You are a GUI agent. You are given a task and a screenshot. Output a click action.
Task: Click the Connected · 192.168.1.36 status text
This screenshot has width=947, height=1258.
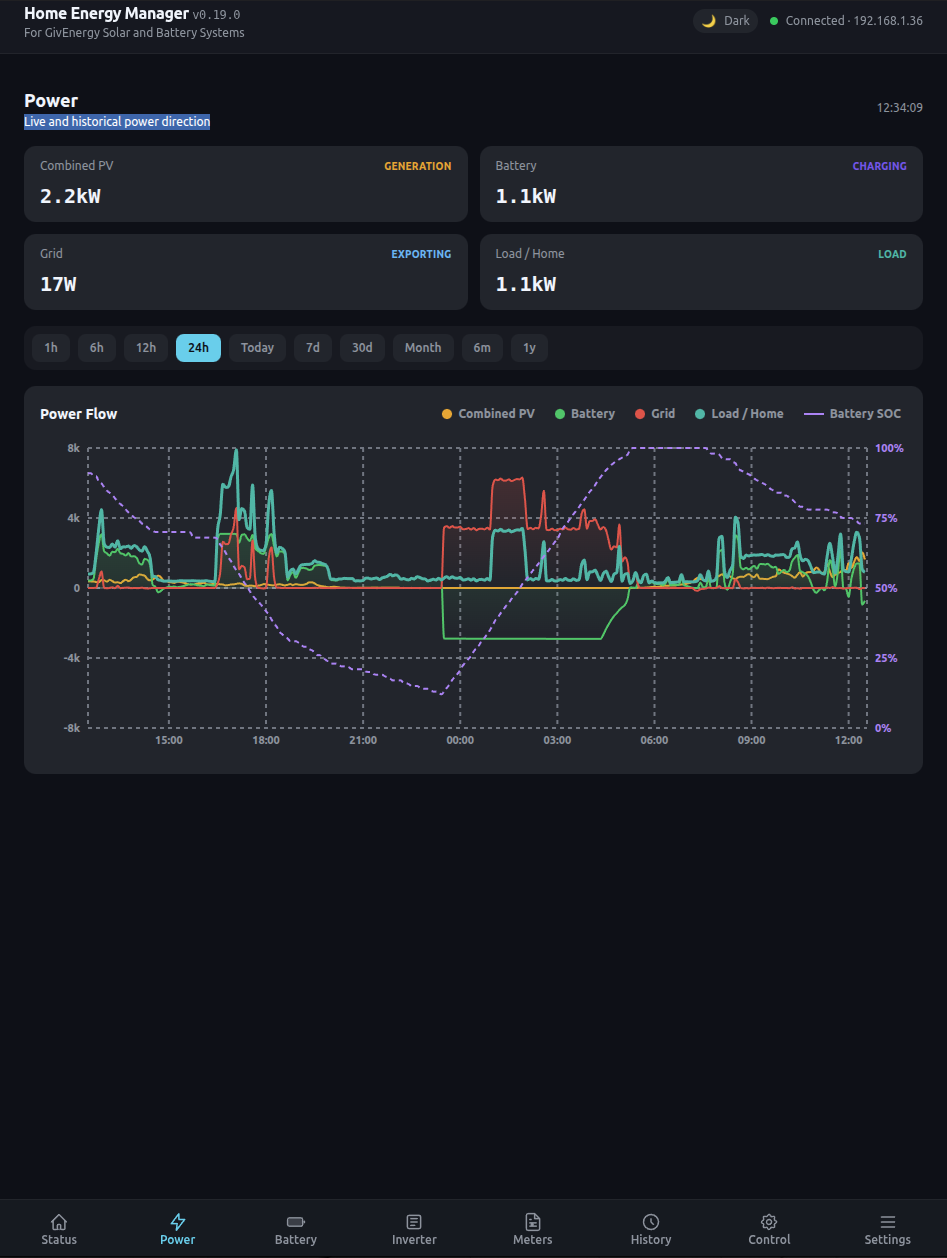pos(854,21)
